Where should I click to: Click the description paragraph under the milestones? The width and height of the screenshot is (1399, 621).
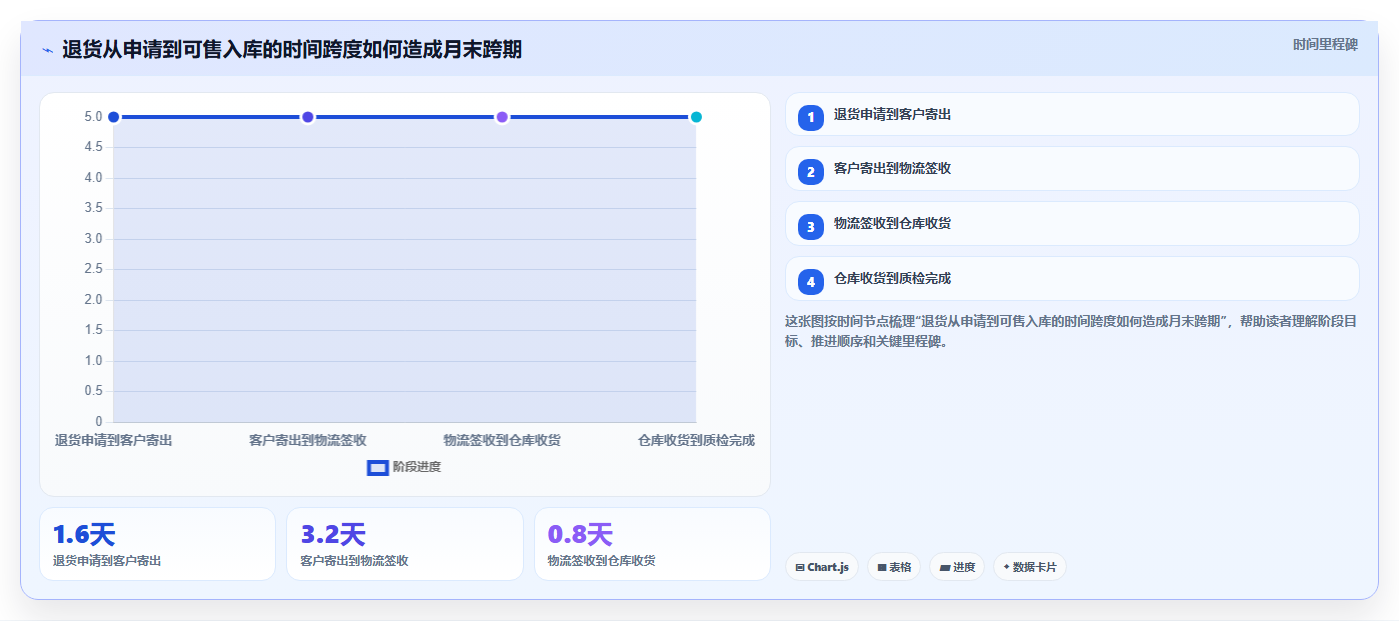pyautogui.click(x=1071, y=331)
